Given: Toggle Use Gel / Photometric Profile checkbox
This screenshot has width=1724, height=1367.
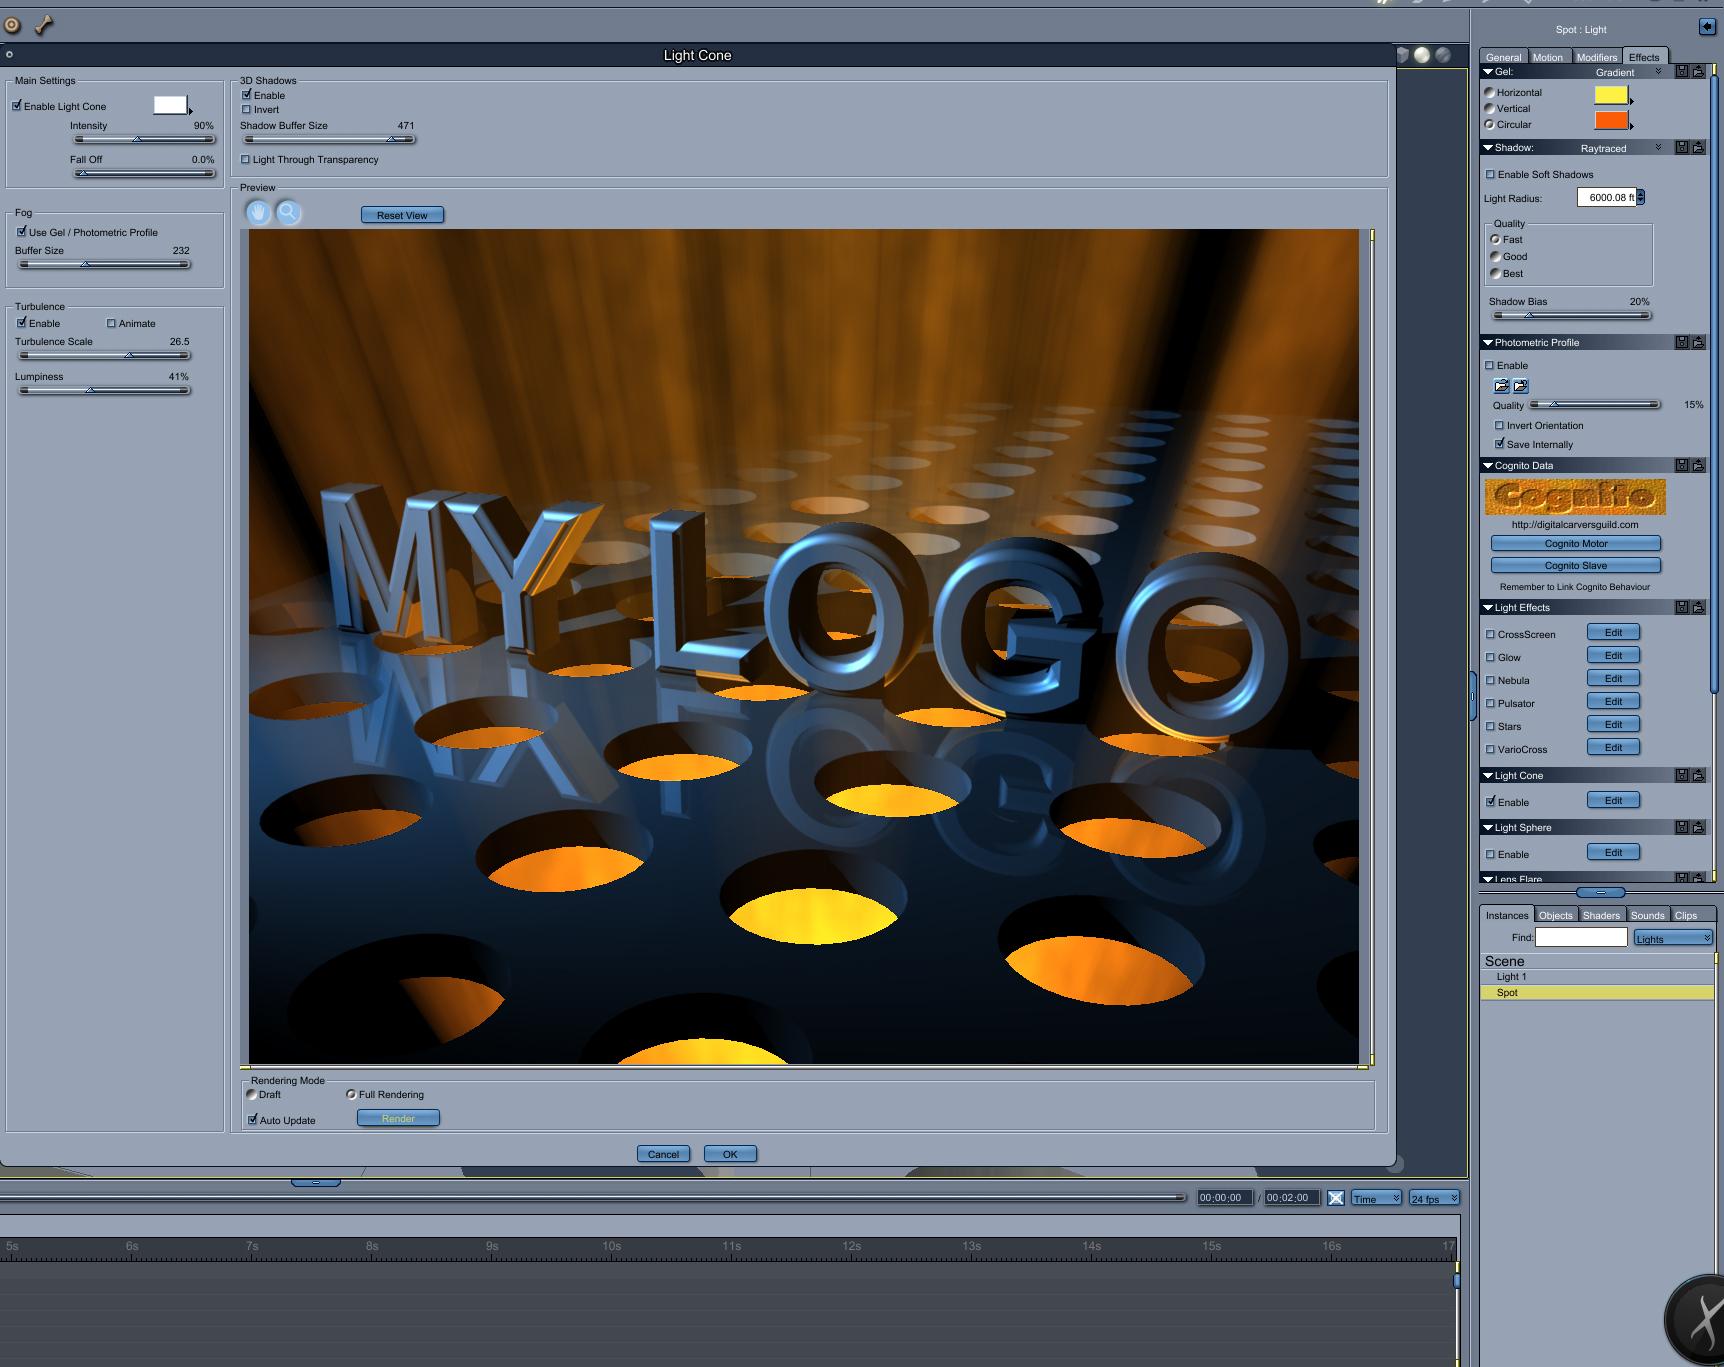Looking at the screenshot, I should point(22,232).
